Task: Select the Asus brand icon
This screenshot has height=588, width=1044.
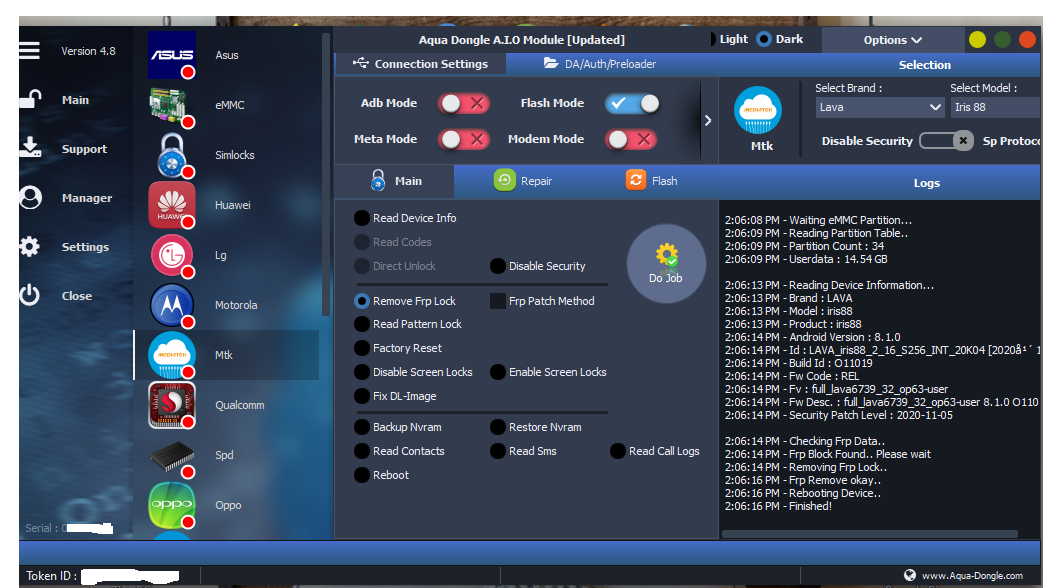Action: click(172, 55)
